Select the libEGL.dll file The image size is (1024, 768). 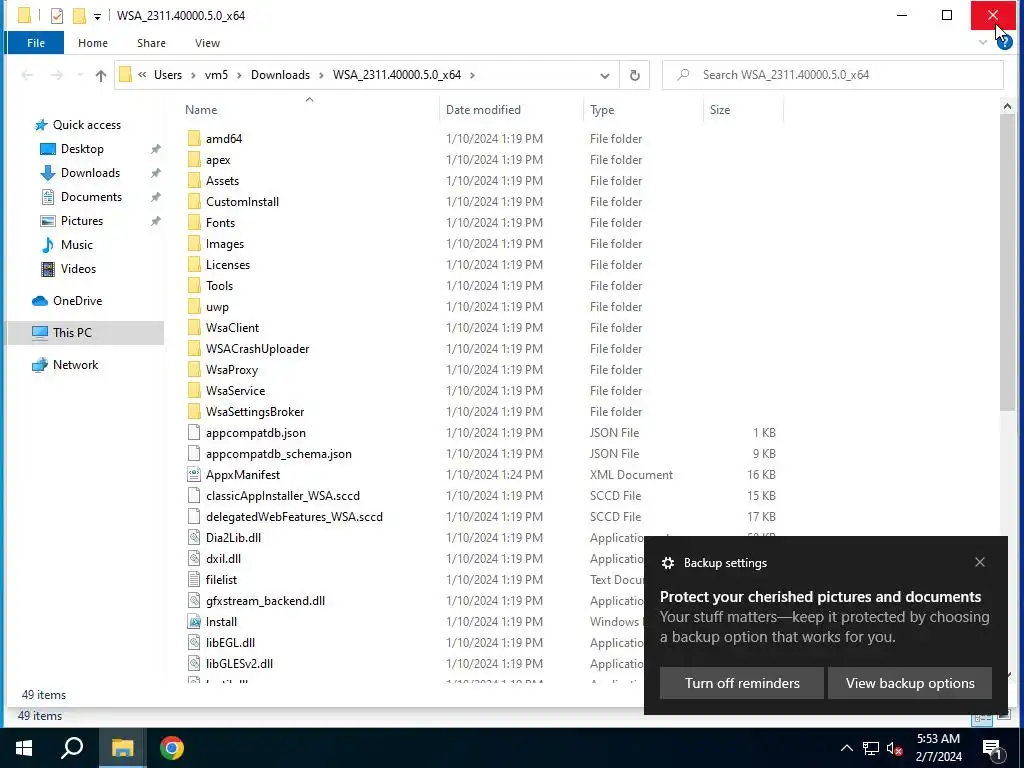point(230,643)
